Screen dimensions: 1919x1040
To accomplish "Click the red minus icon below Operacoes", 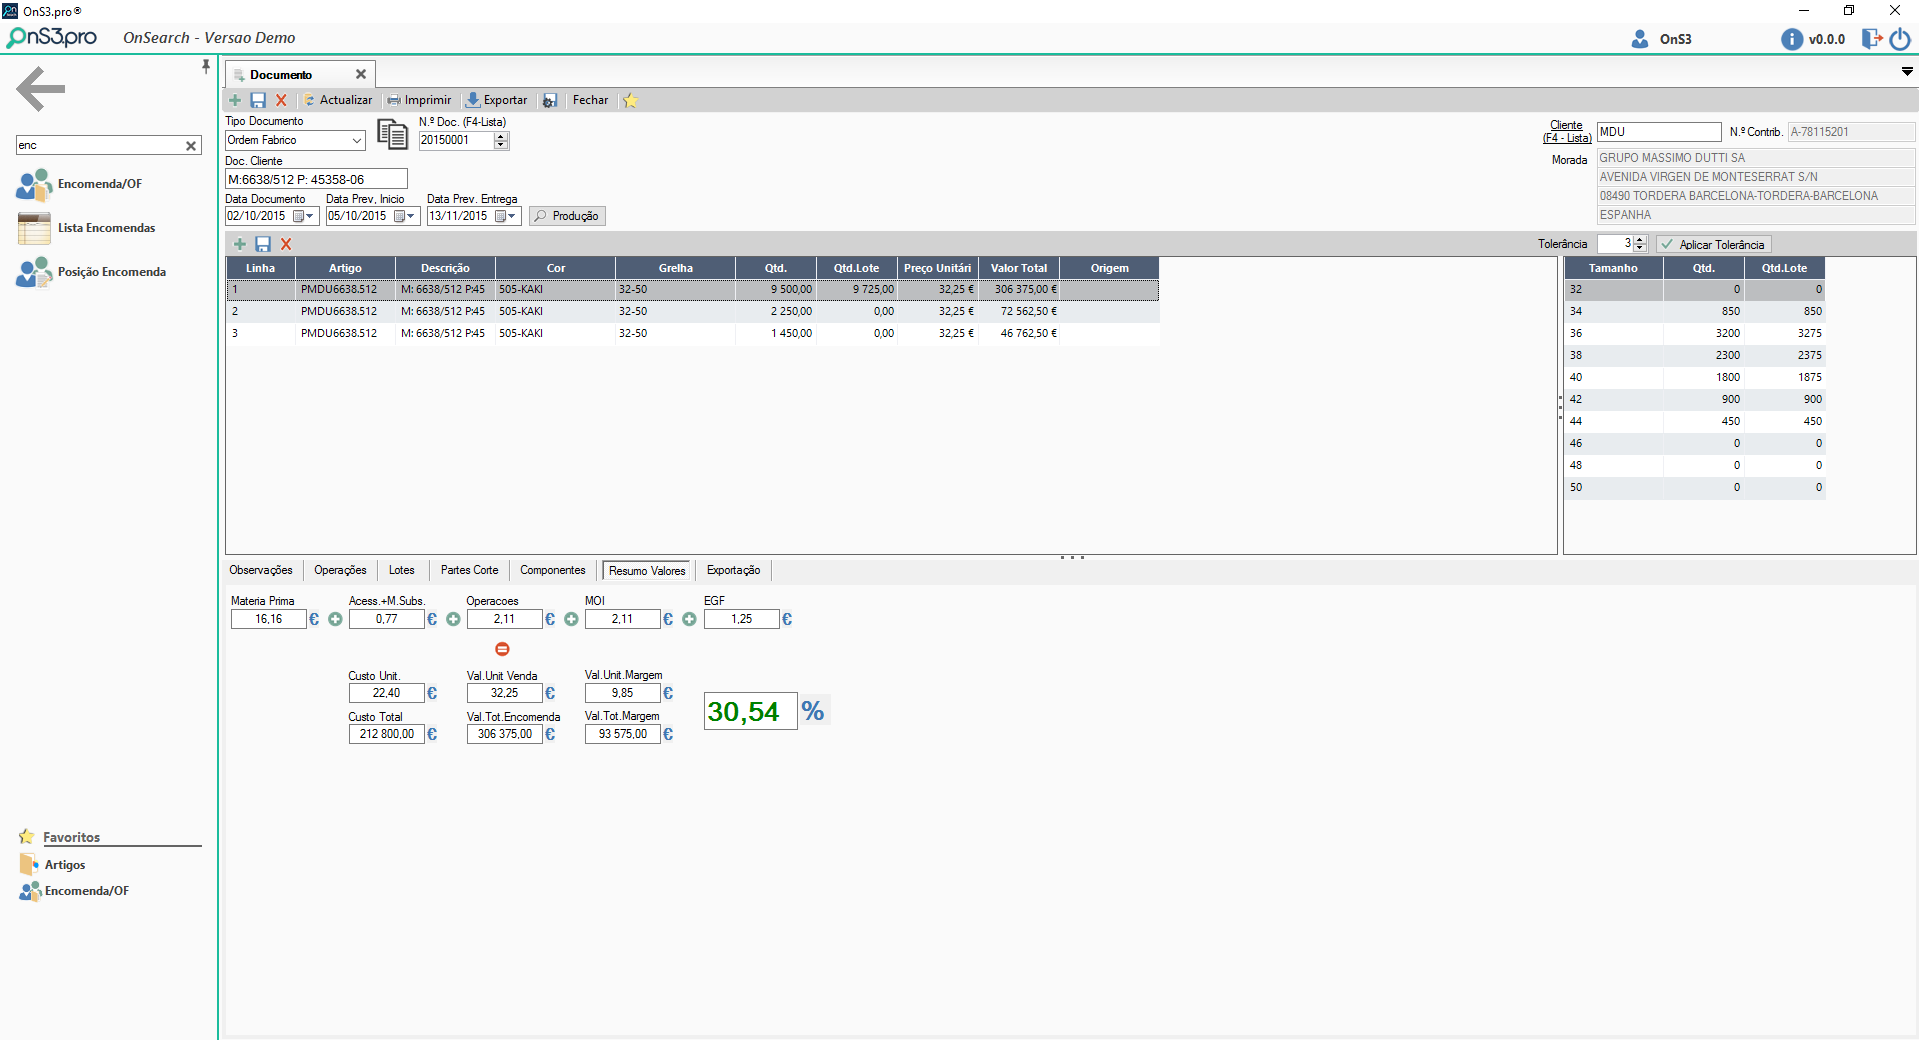I will coord(502,649).
